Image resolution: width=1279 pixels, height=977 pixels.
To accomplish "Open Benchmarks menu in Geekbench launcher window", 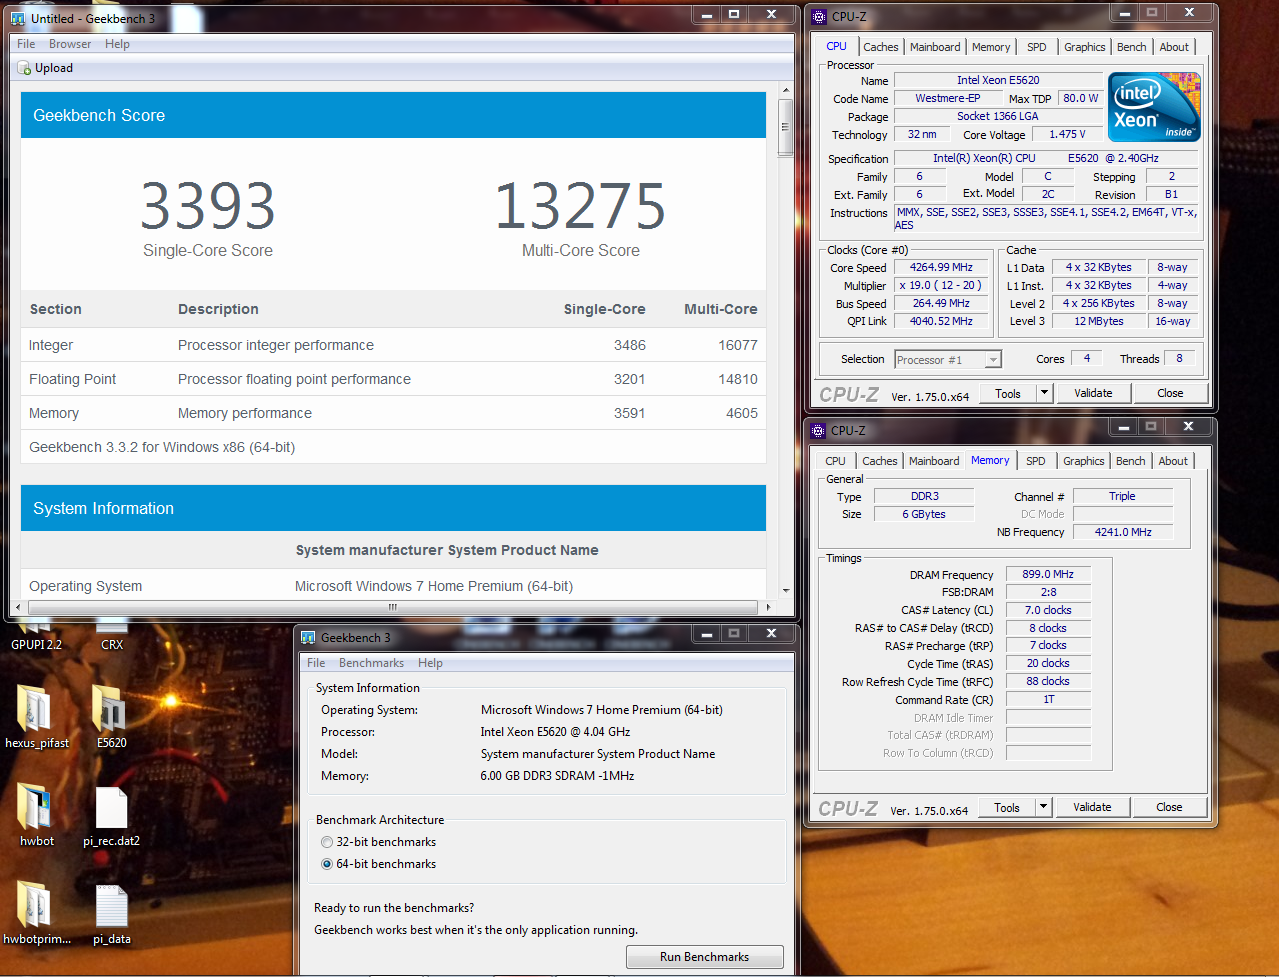I will tap(371, 663).
